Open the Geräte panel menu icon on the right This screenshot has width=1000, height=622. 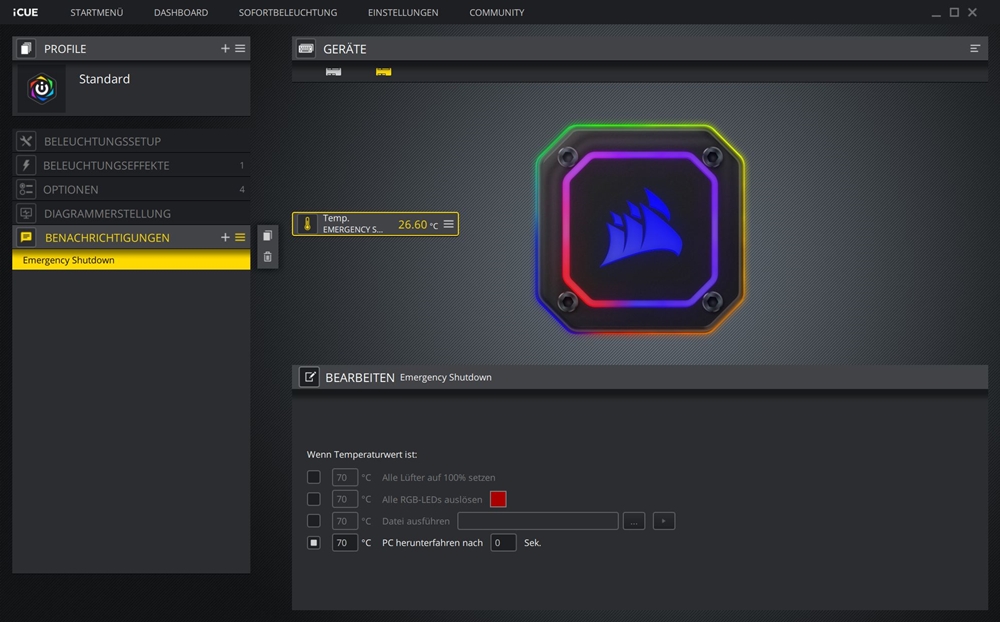[974, 48]
